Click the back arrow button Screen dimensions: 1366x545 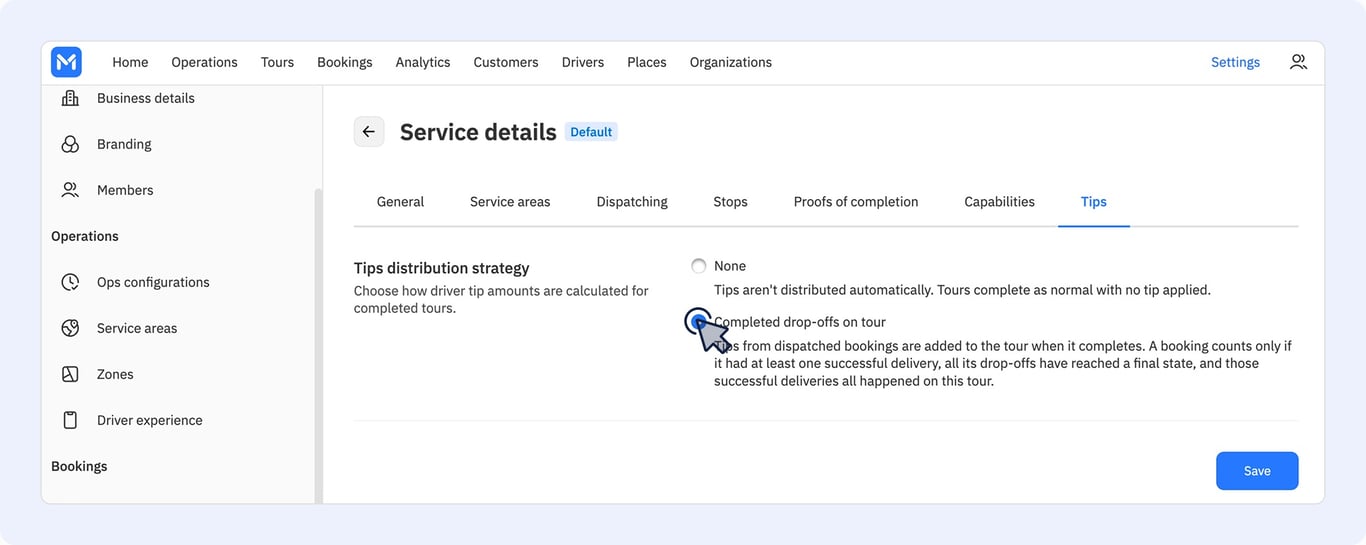(369, 132)
